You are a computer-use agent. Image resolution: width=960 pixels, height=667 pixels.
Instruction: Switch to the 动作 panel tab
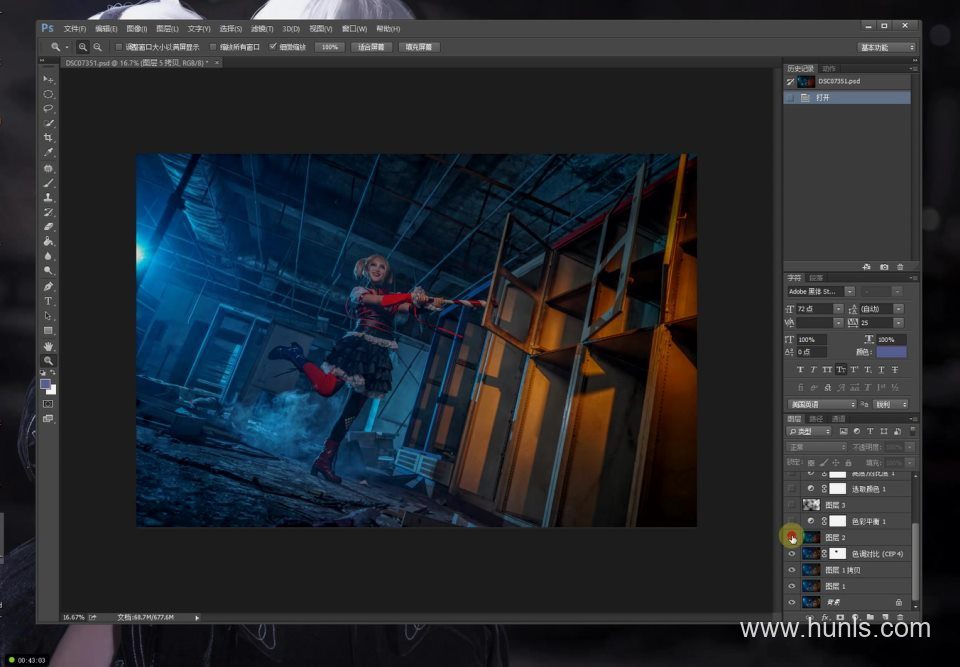pos(829,69)
